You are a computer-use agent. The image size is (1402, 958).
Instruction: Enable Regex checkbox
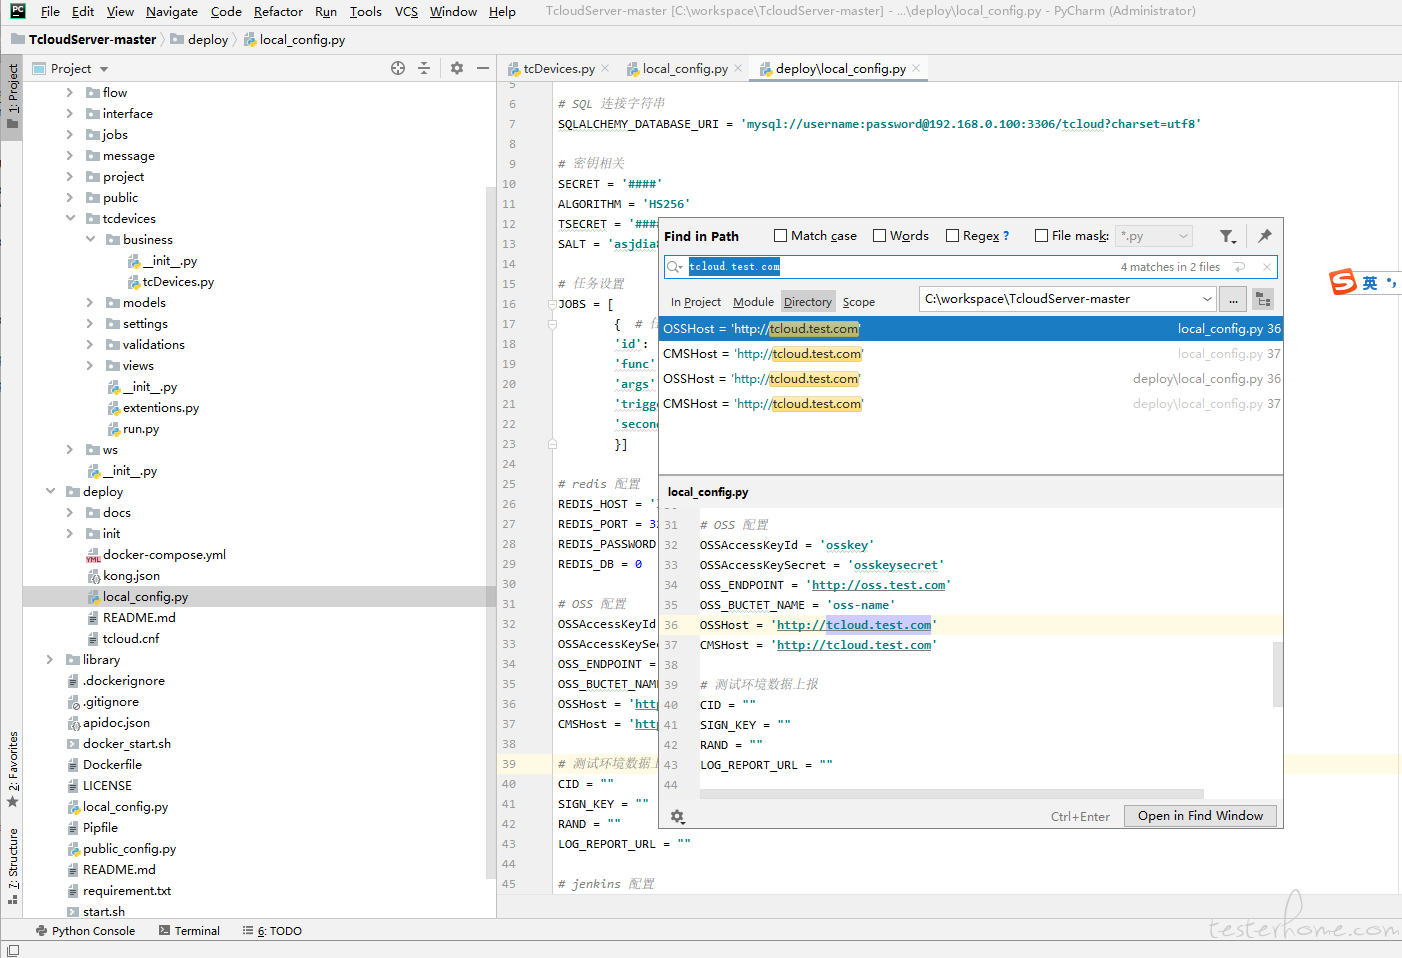(953, 236)
